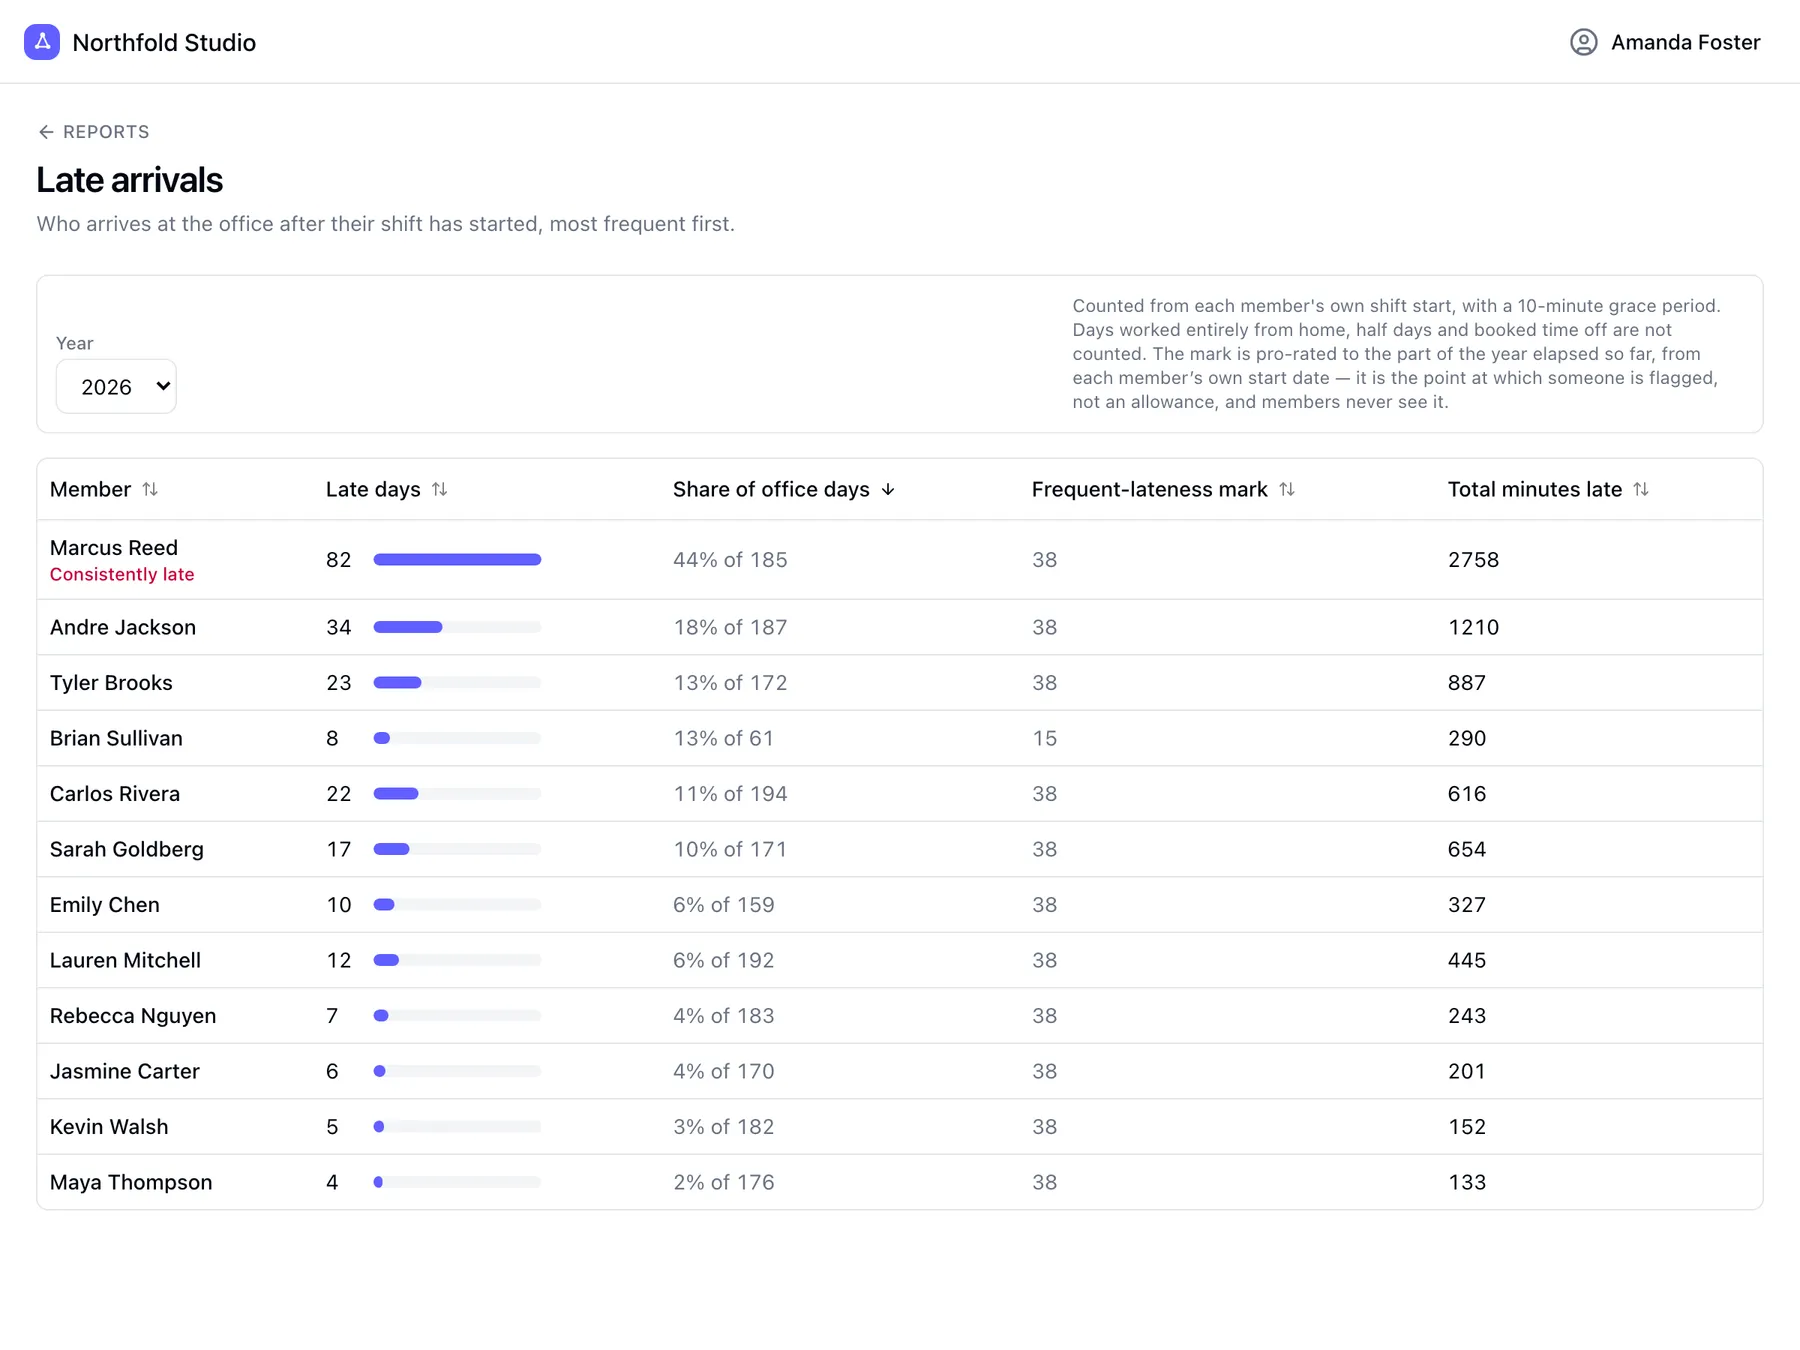Sort by Total minutes late arrows icon

(x=1641, y=489)
